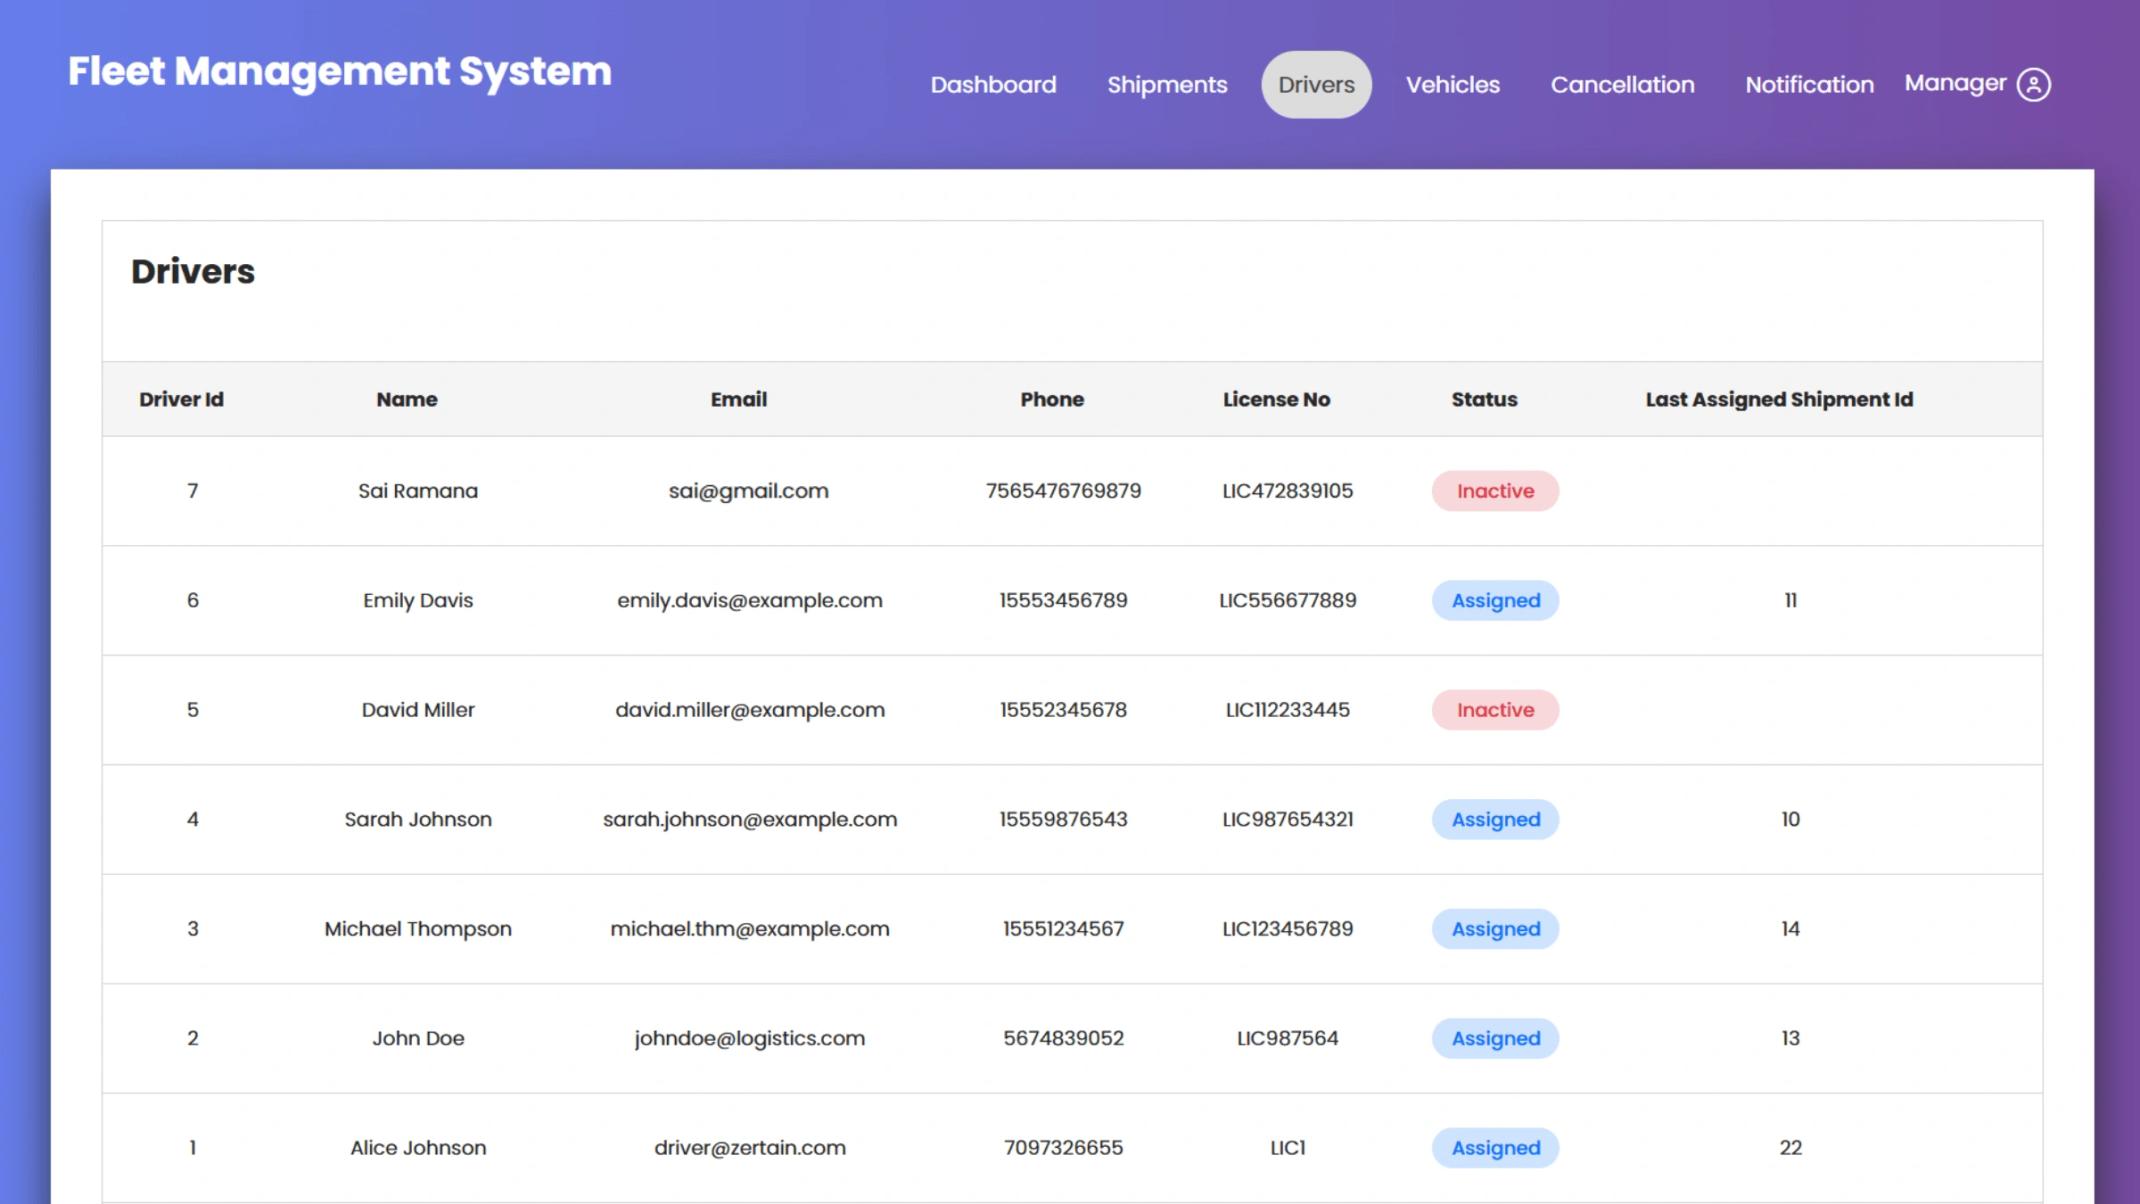Viewport: 2140px width, 1204px height.
Task: Click phone number 7565476769879
Action: (1063, 491)
